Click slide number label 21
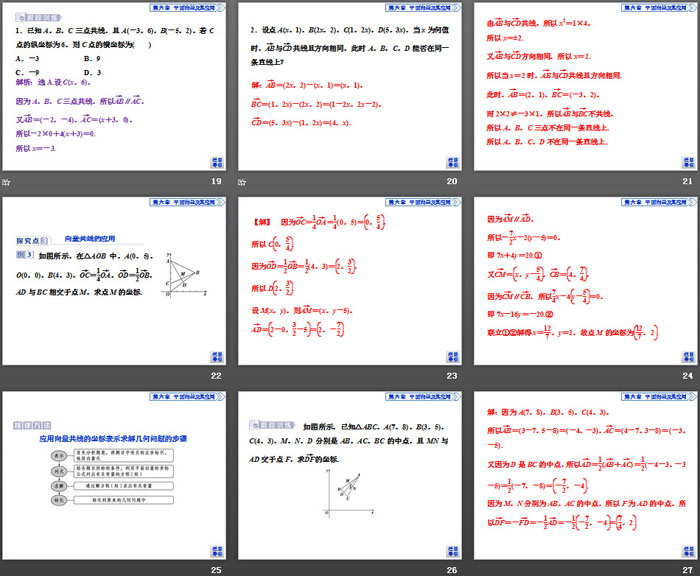 pyautogui.click(x=688, y=181)
